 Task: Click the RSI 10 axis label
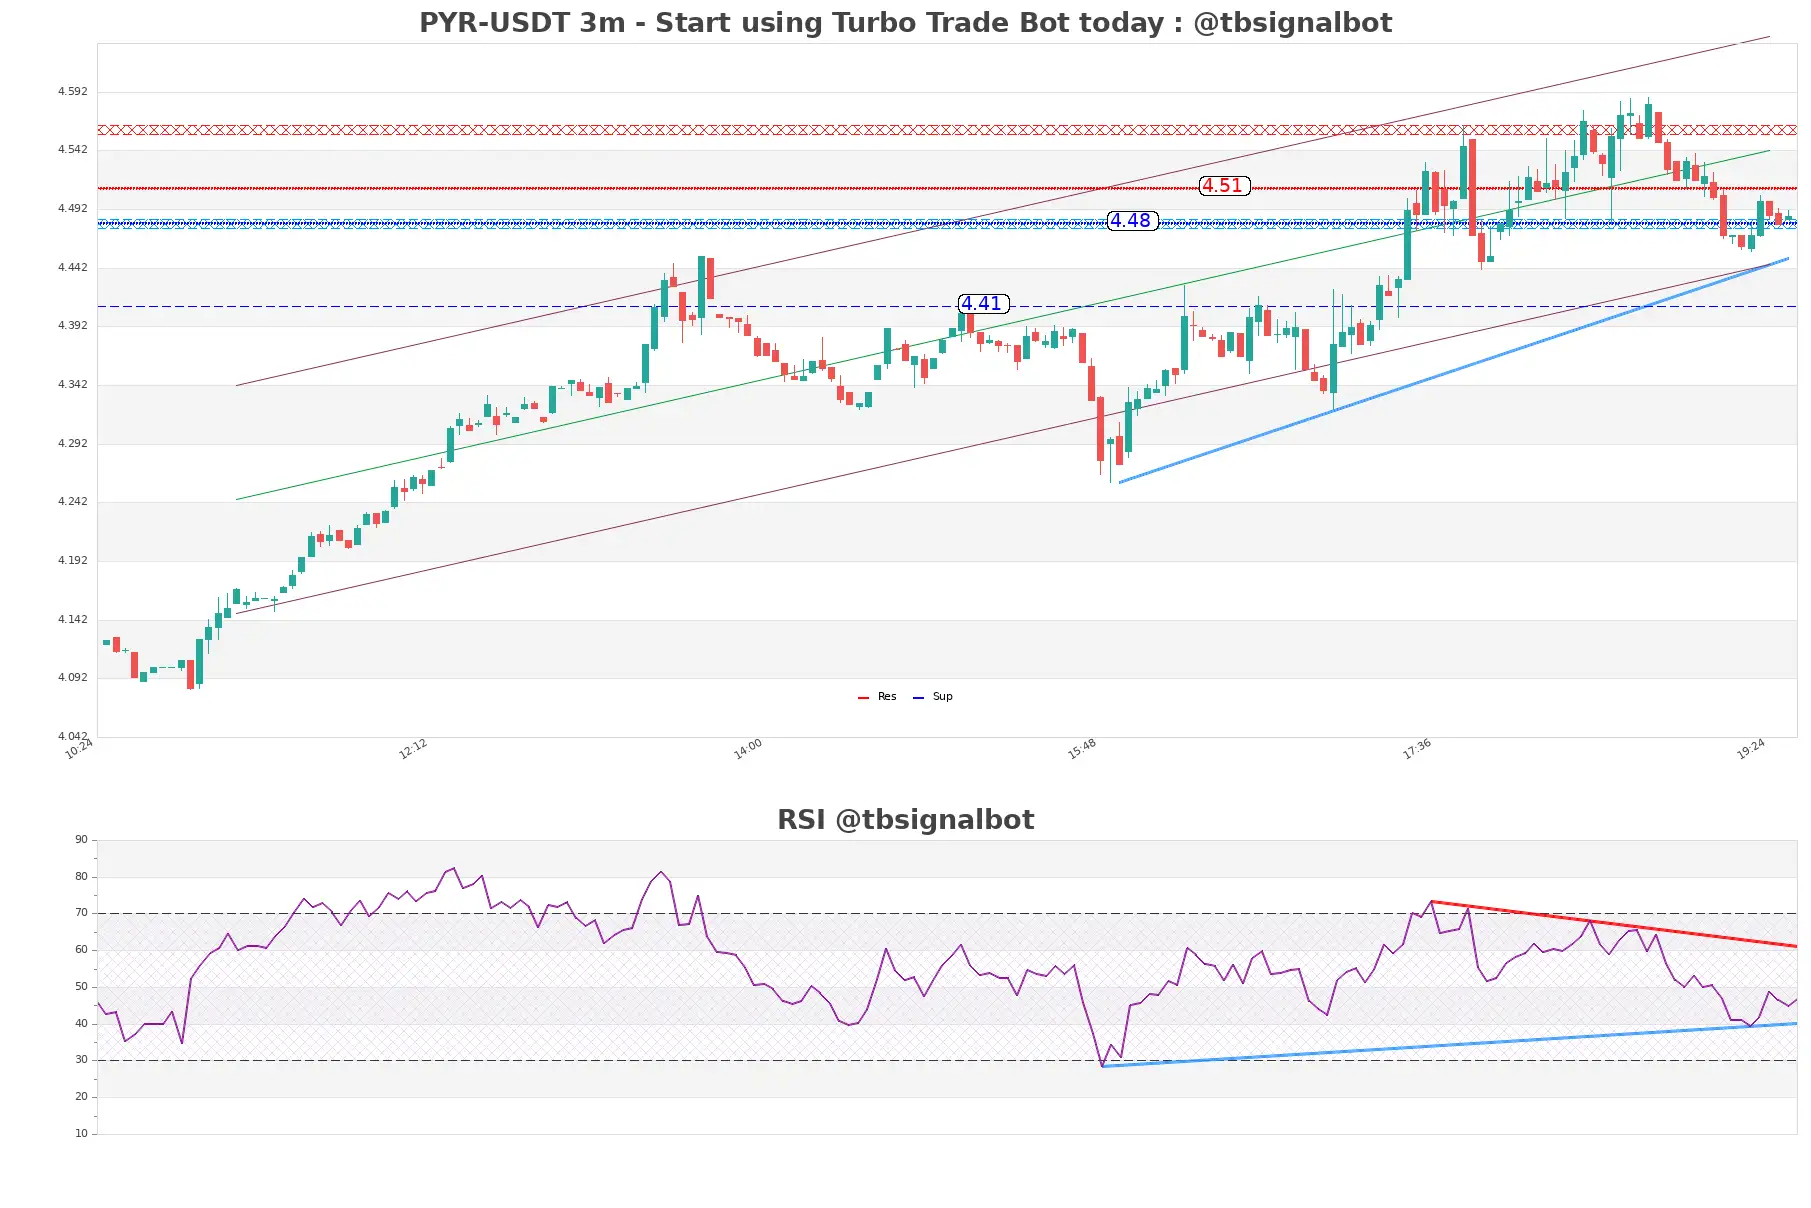[x=82, y=1134]
